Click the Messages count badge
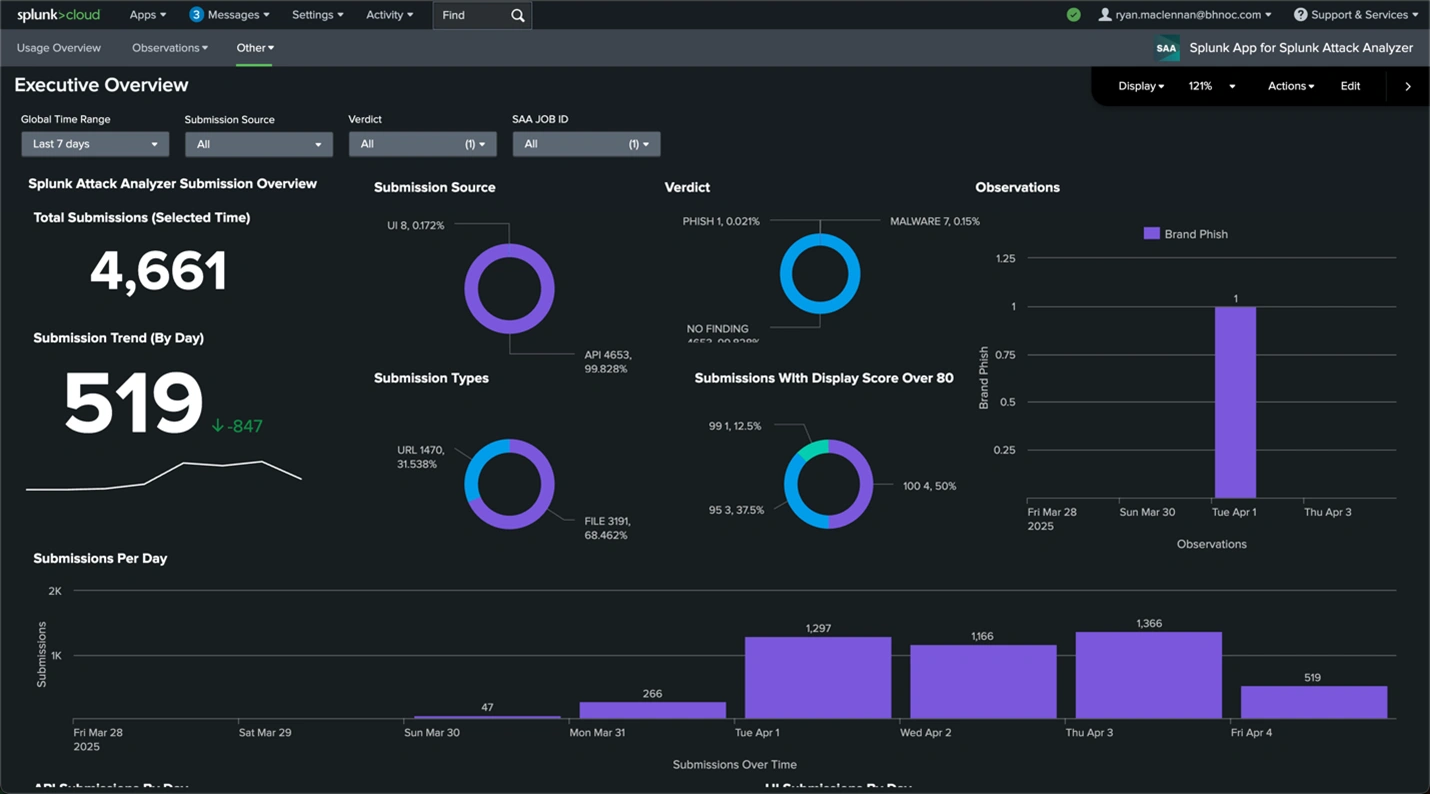The height and width of the screenshot is (794, 1430). [196, 15]
